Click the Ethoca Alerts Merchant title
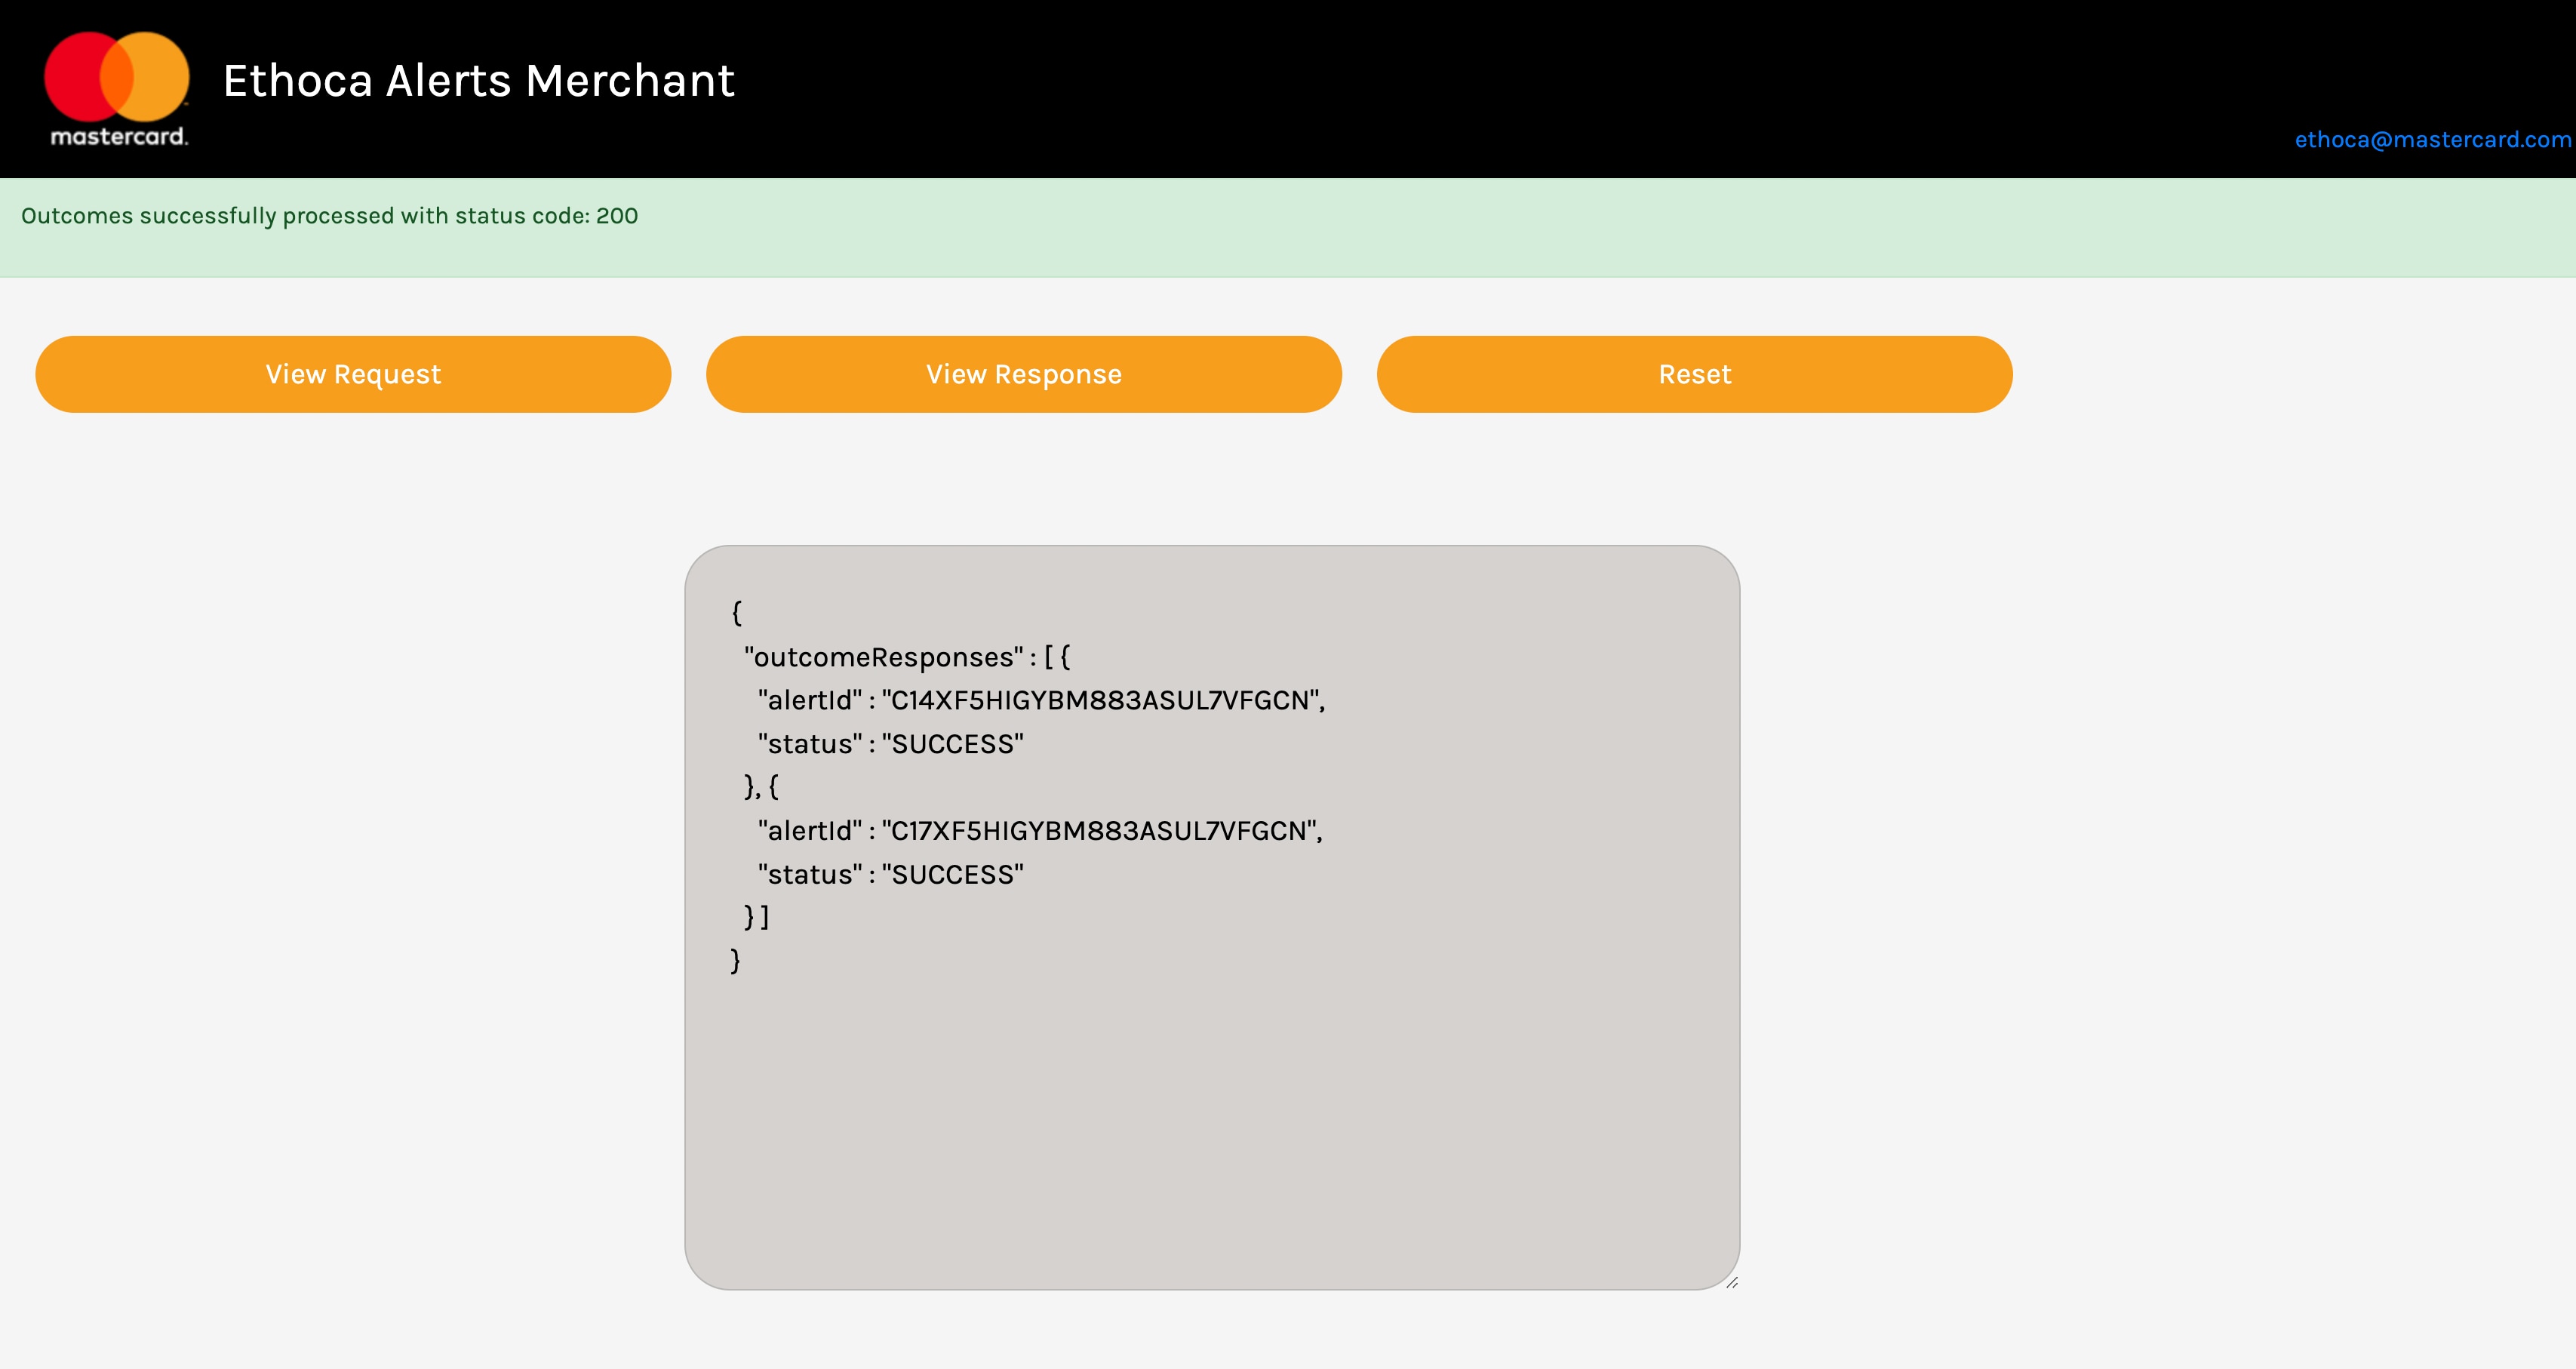Image resolution: width=2576 pixels, height=1369 pixels. [478, 81]
